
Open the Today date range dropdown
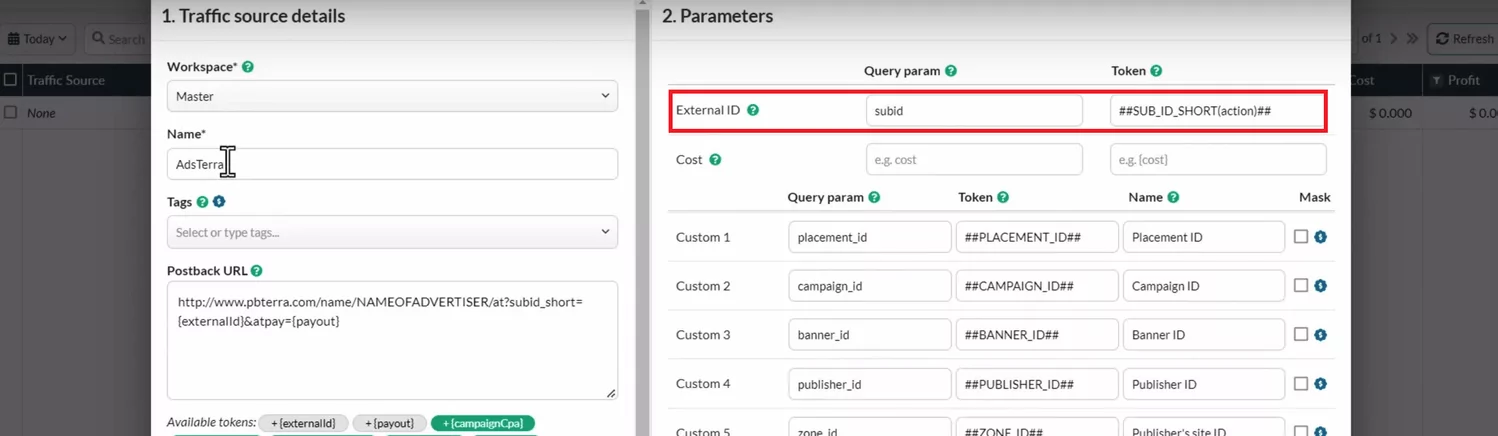[38, 39]
